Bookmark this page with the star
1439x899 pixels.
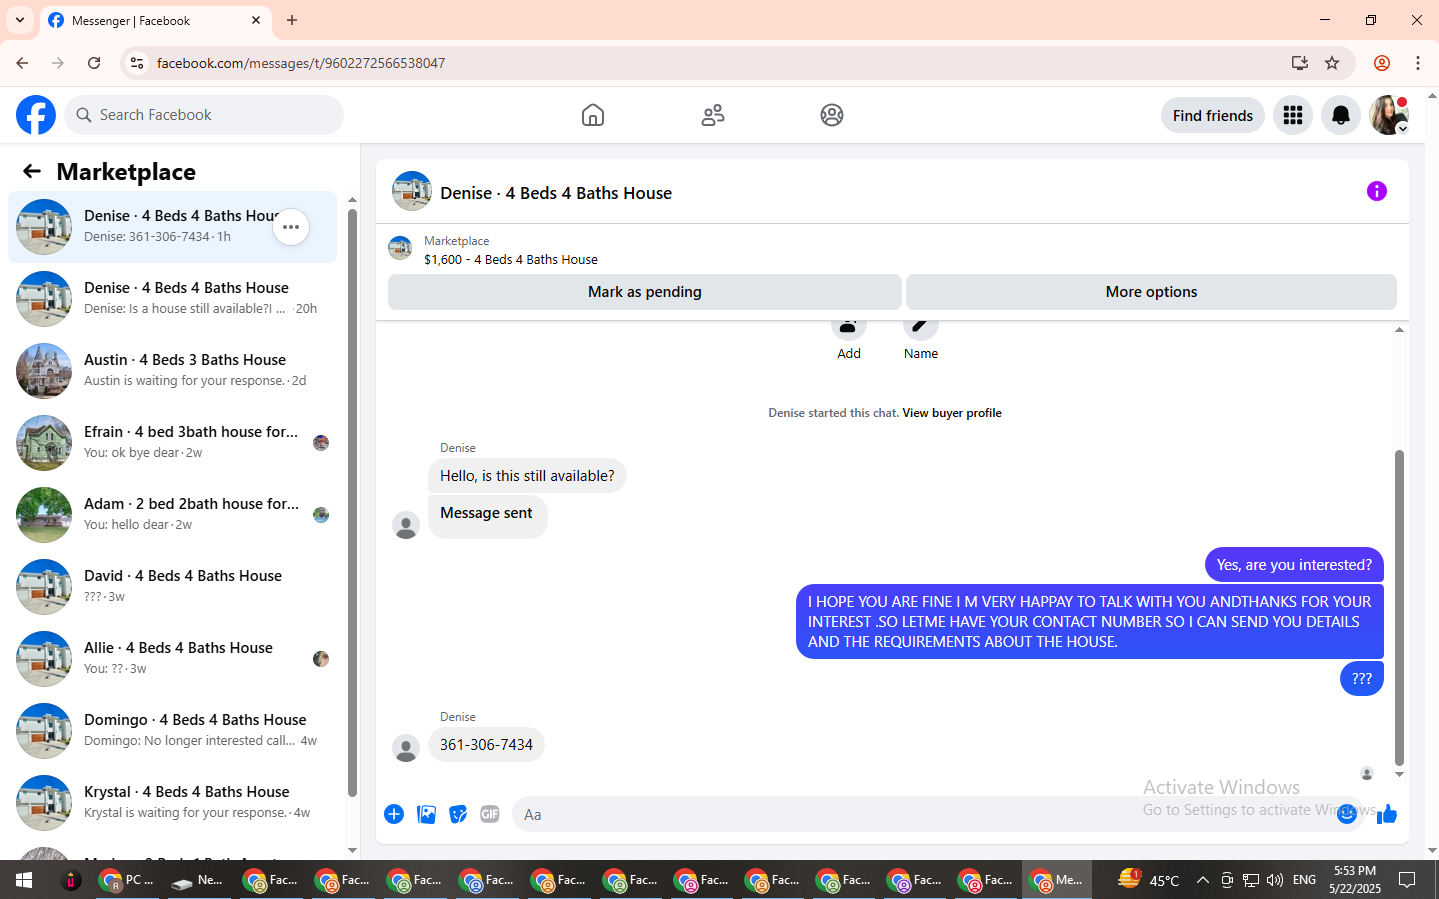pos(1332,63)
